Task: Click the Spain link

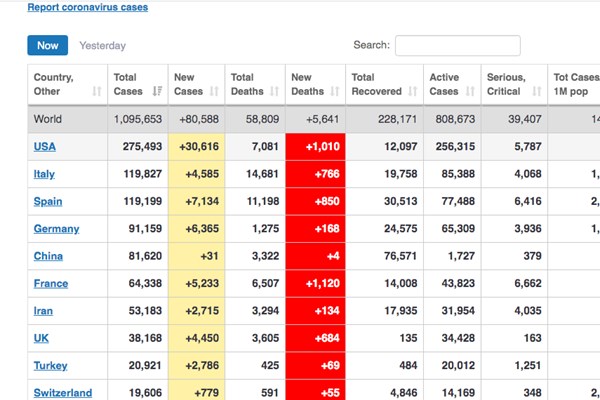Action: (x=48, y=201)
